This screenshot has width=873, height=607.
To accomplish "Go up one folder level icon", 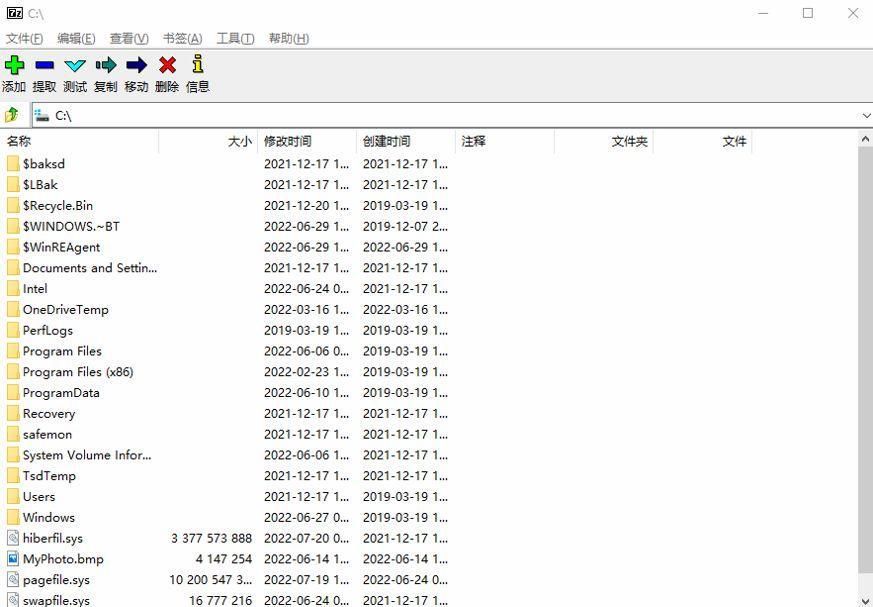I will [x=12, y=115].
